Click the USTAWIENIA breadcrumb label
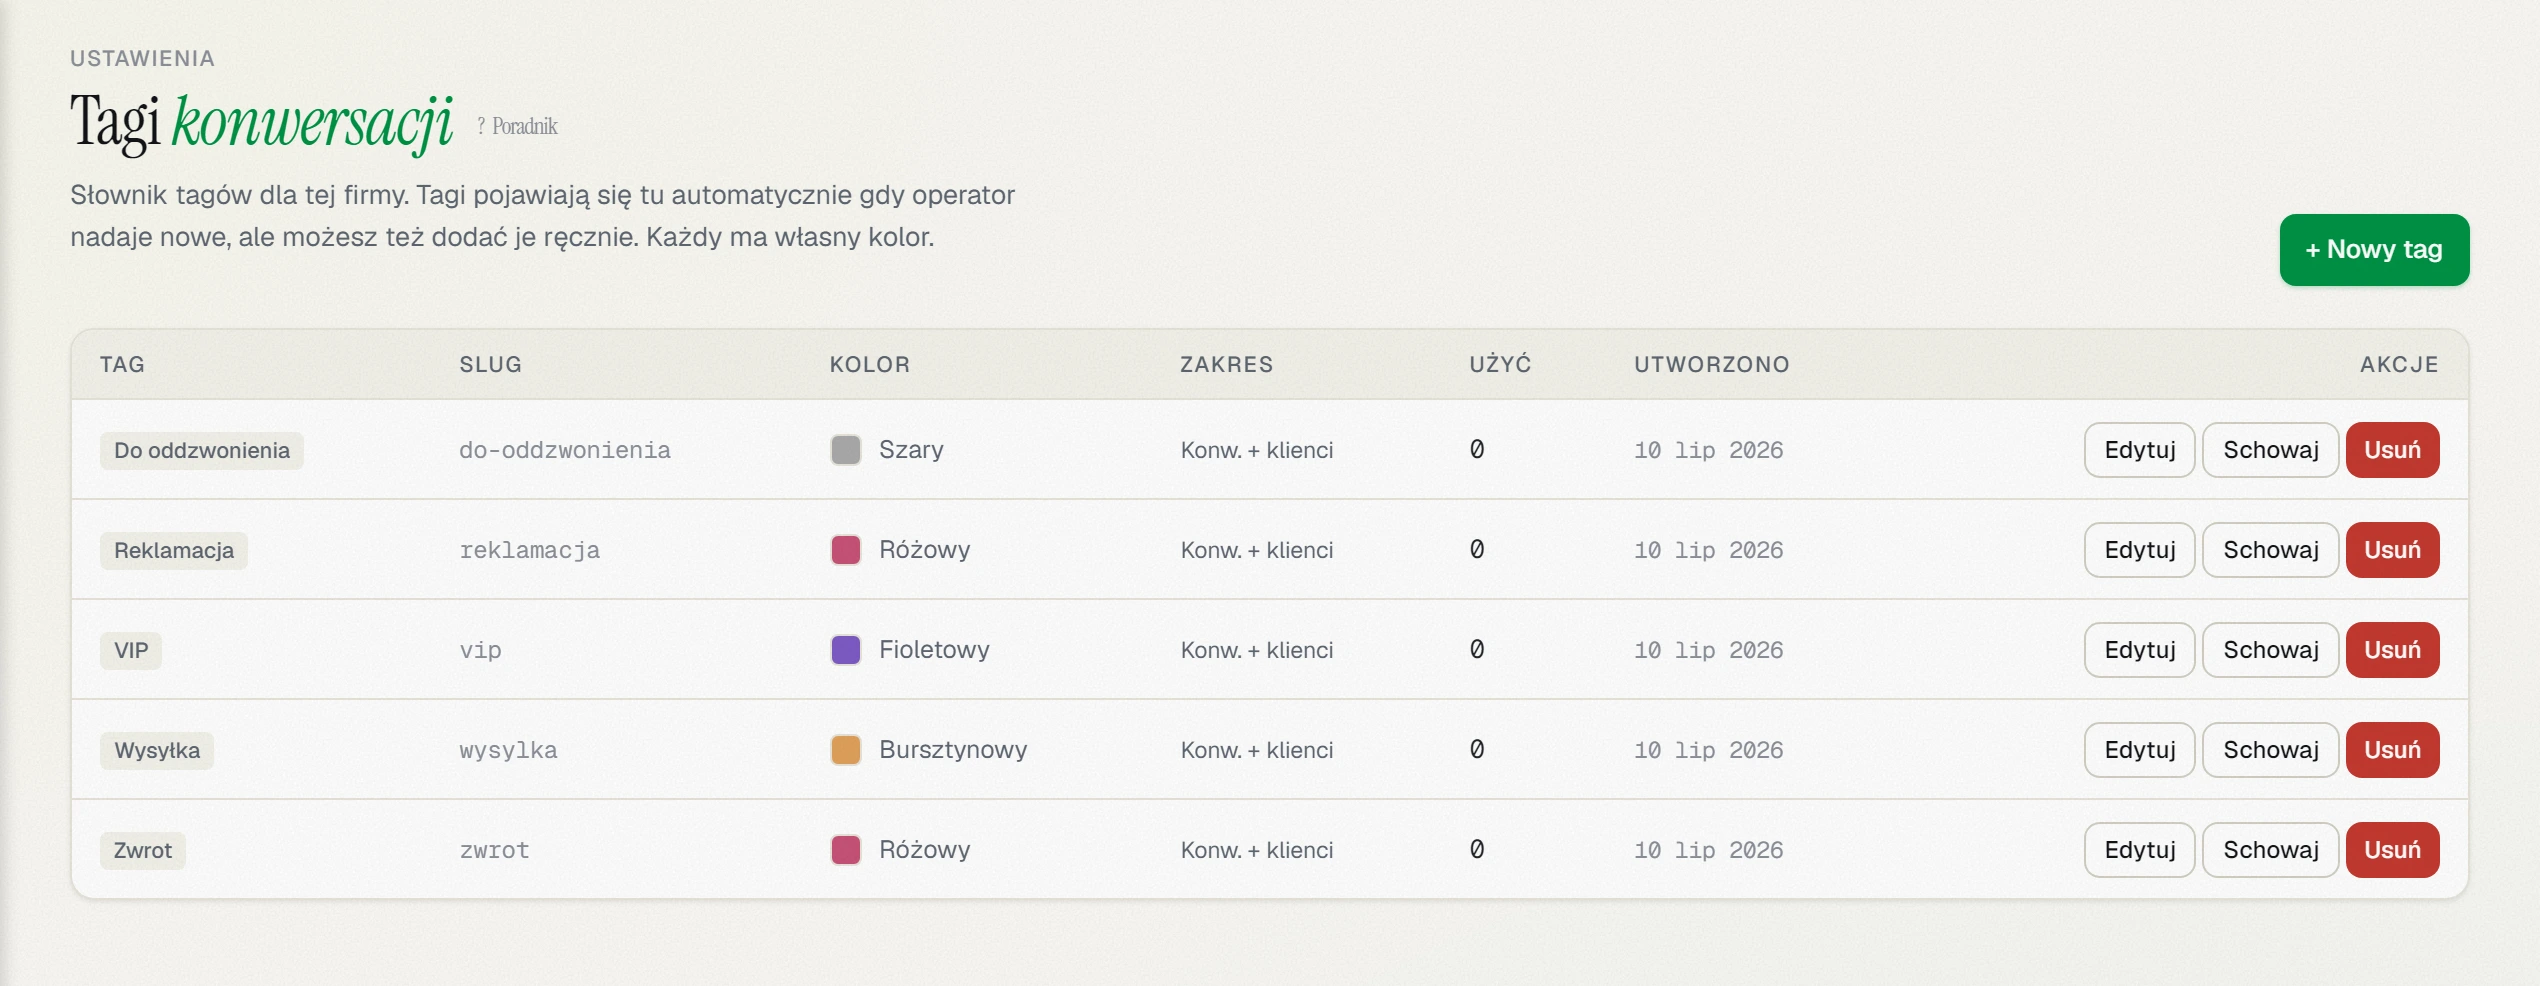Viewport: 2540px width, 986px height. tap(142, 58)
